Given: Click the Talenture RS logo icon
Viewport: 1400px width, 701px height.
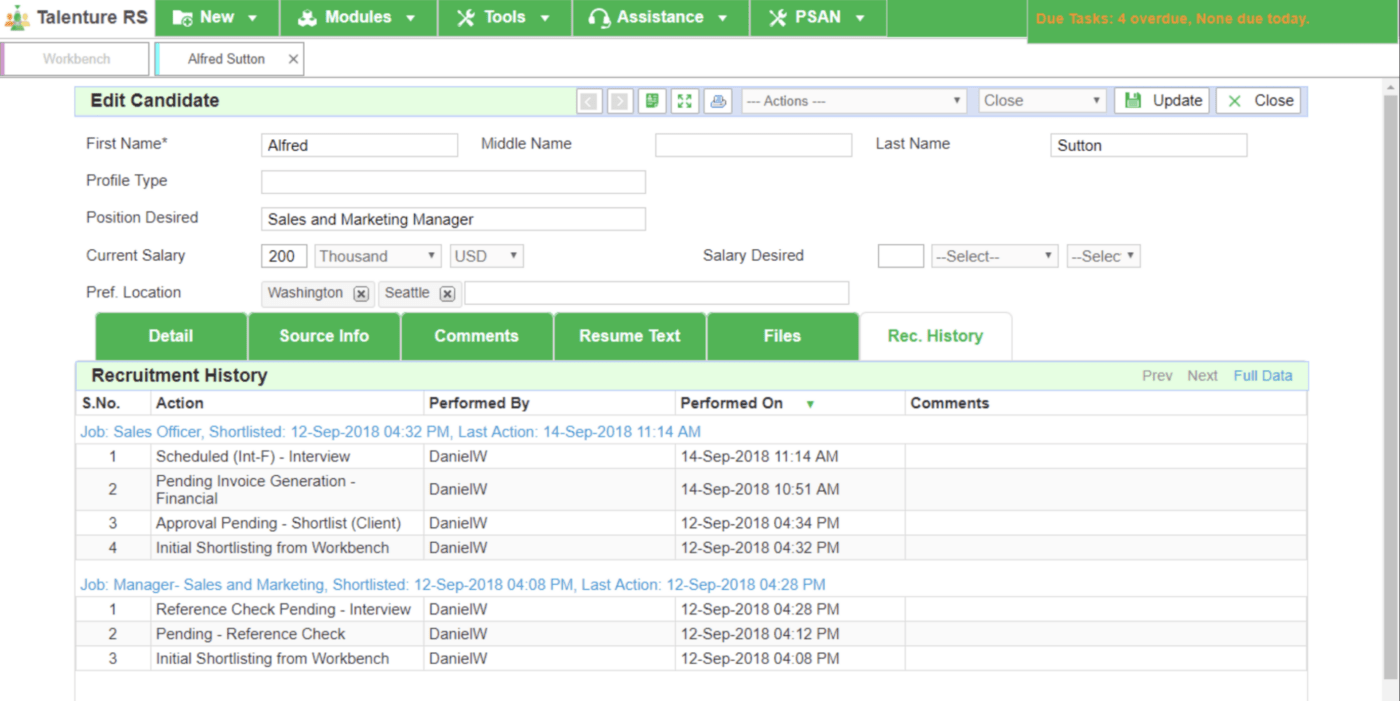Looking at the screenshot, I should (17, 18).
